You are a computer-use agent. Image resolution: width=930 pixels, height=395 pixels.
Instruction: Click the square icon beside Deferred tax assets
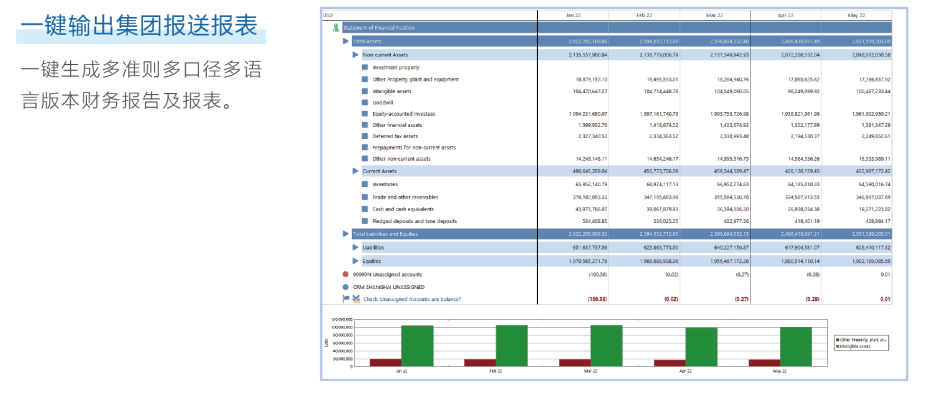(x=365, y=136)
